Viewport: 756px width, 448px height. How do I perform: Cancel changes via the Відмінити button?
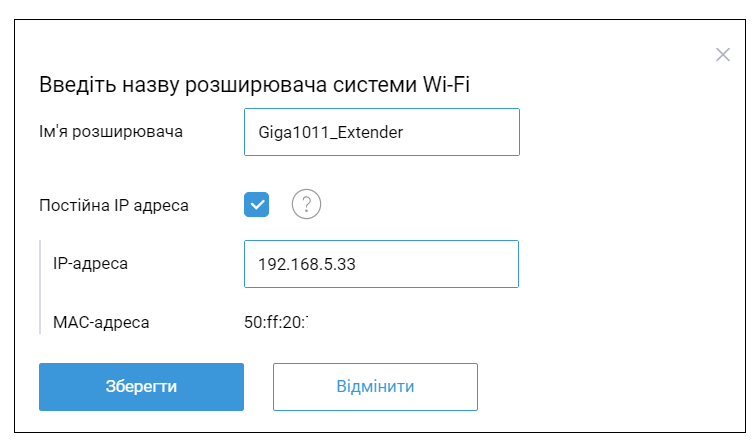coord(375,387)
